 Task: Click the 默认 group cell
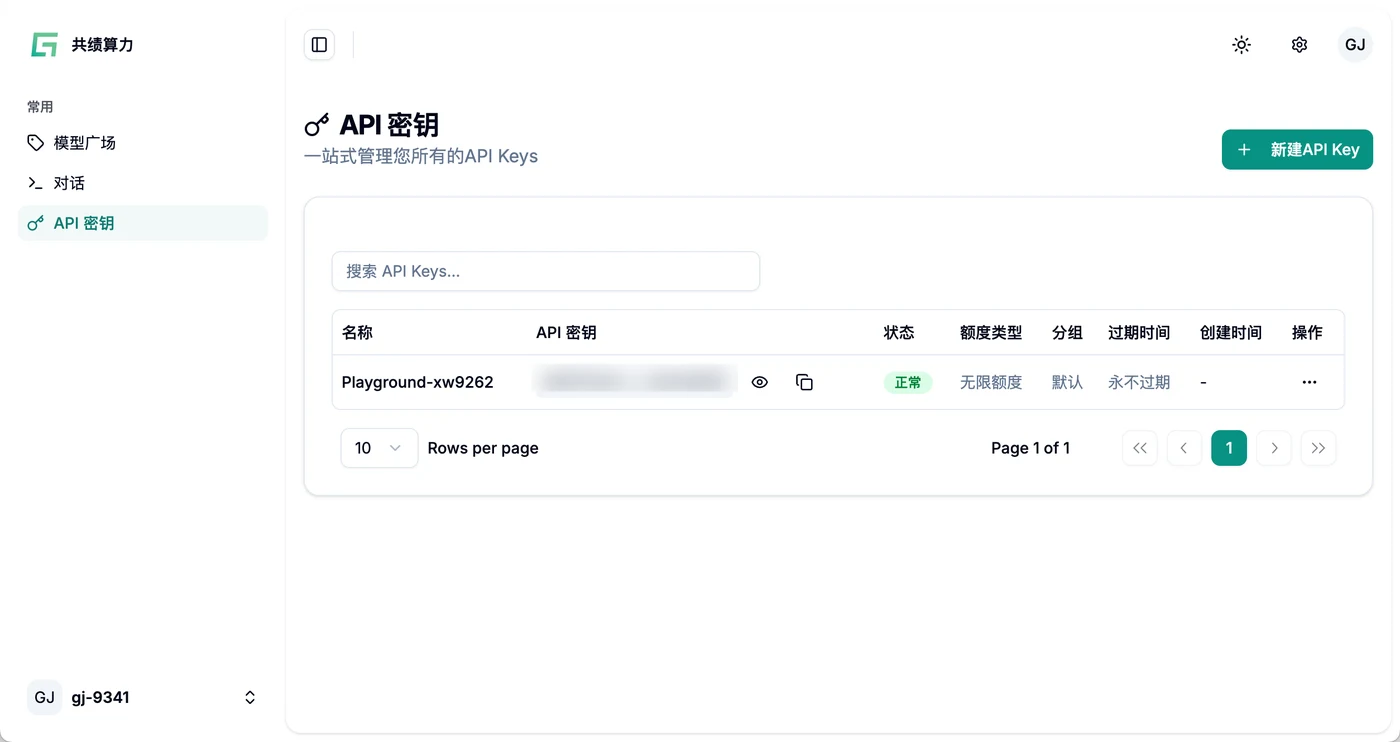coord(1067,382)
